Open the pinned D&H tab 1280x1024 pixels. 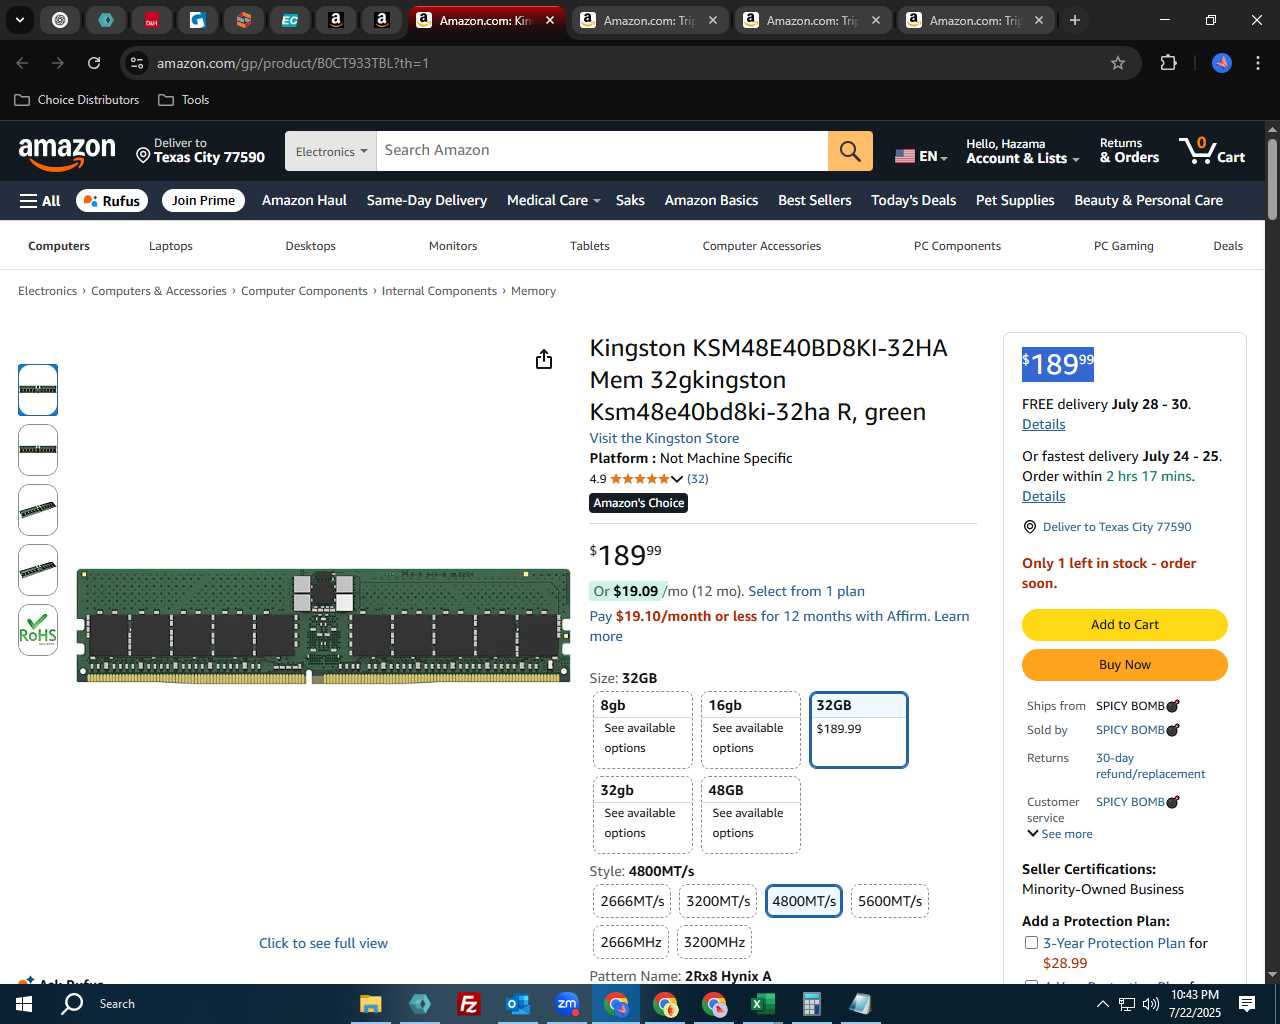click(152, 20)
